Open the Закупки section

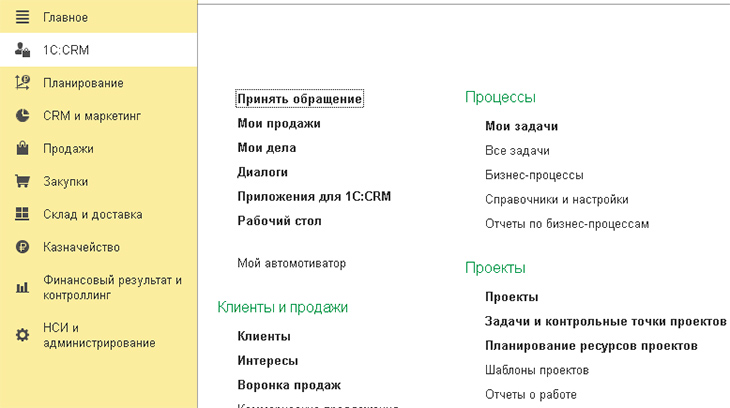tap(66, 182)
